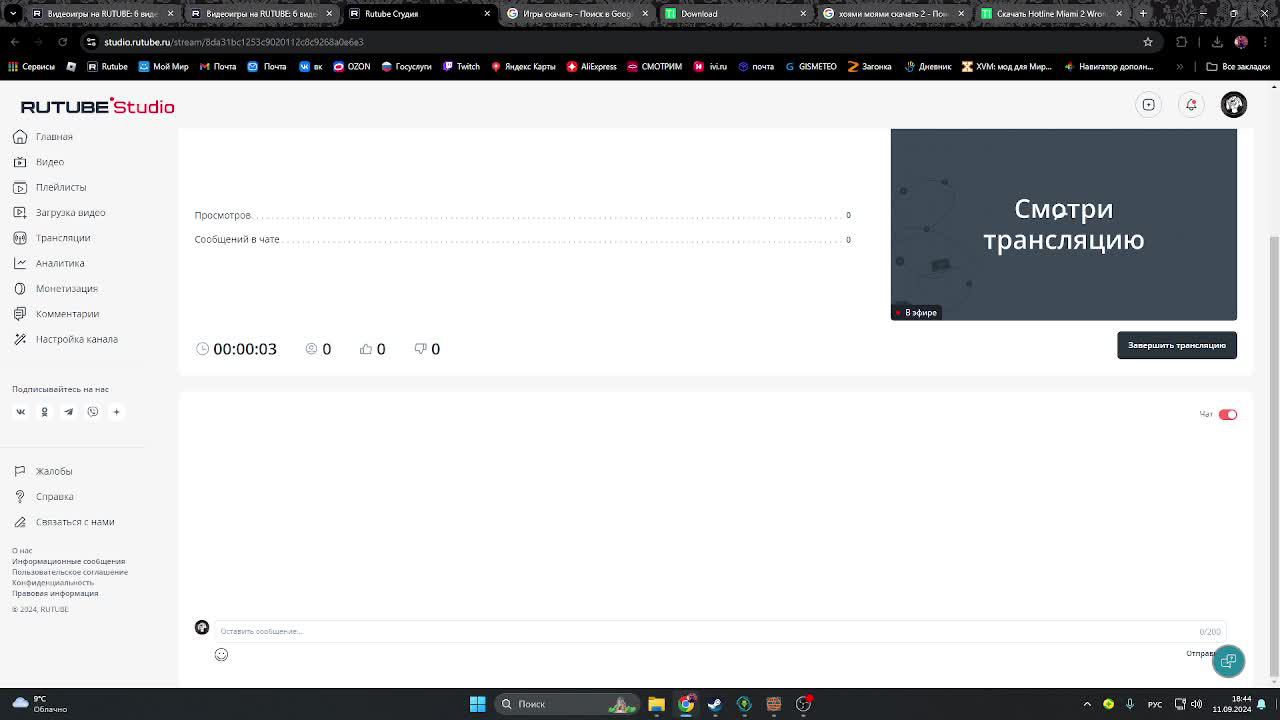Open a new browser tab
1280x720 pixels.
pyautogui.click(x=1143, y=14)
